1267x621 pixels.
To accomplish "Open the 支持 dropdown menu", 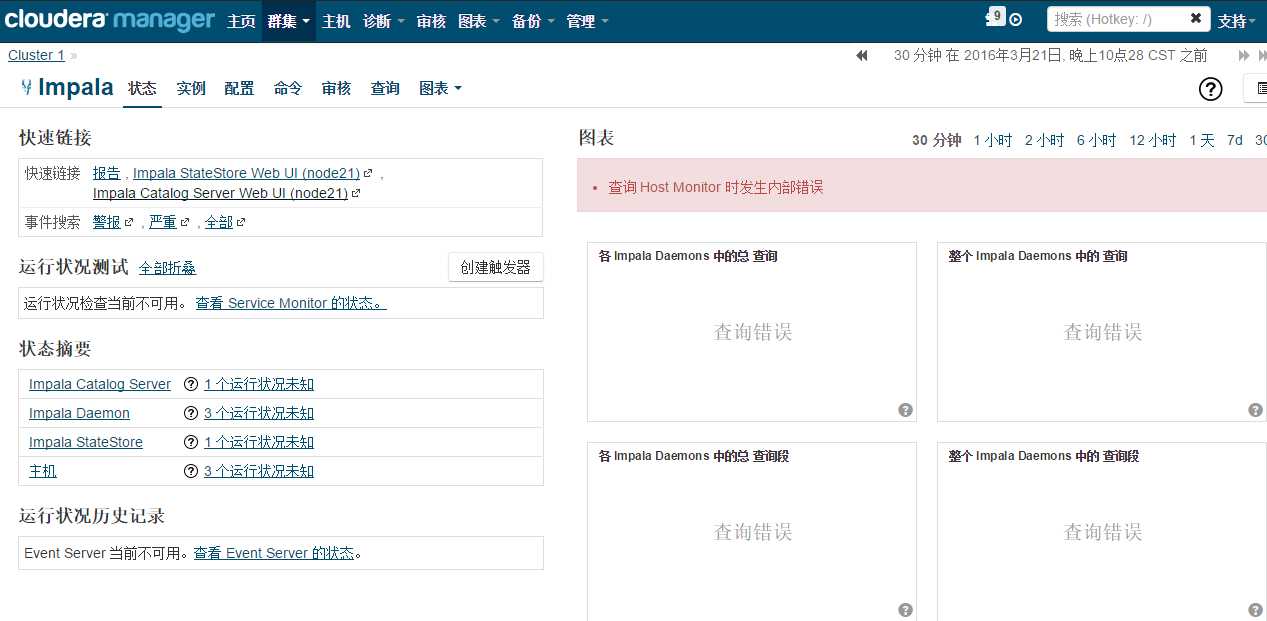I will (1238, 21).
